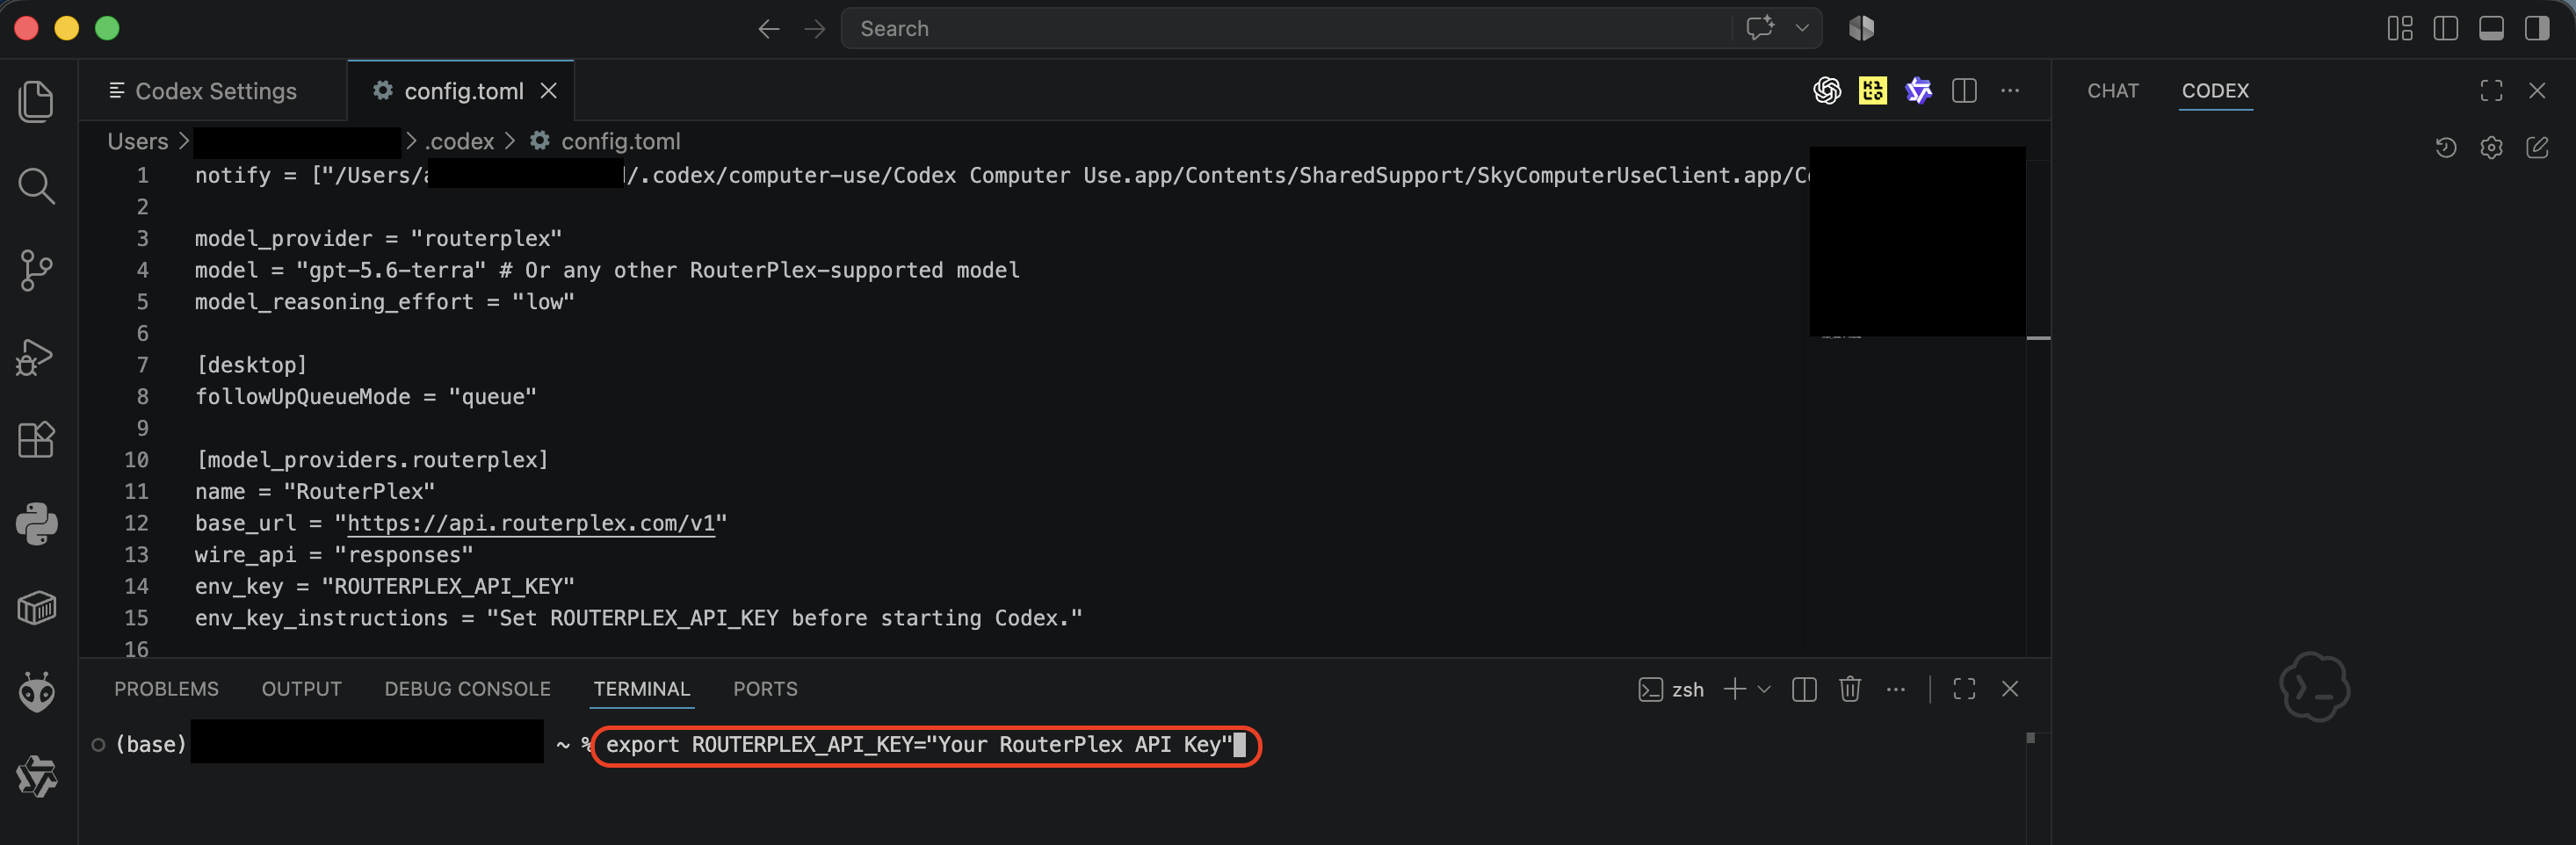Open the Search view in activity bar

[x=37, y=186]
